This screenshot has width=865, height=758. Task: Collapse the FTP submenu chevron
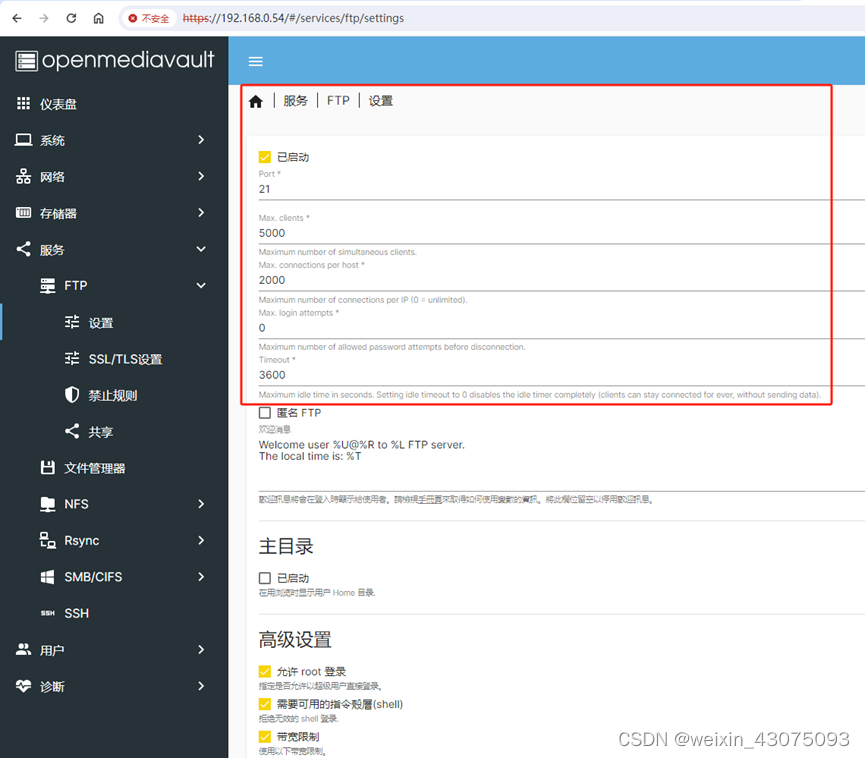click(201, 285)
